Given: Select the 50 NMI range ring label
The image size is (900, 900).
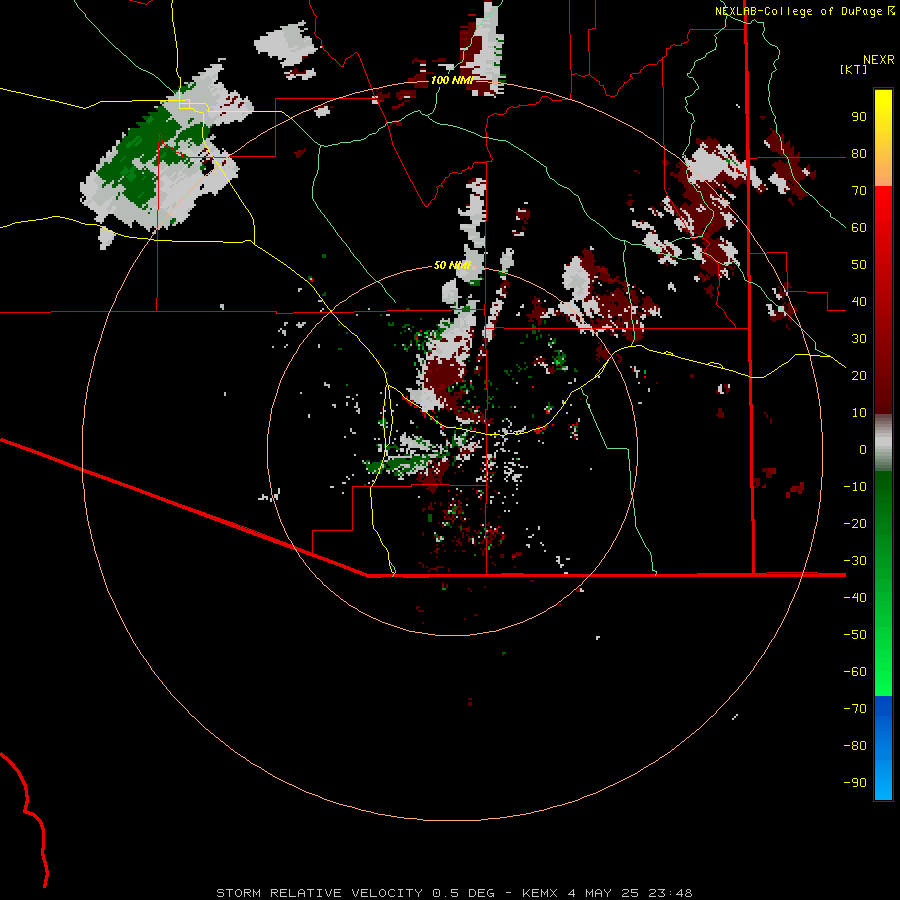Looking at the screenshot, I should click(452, 265).
